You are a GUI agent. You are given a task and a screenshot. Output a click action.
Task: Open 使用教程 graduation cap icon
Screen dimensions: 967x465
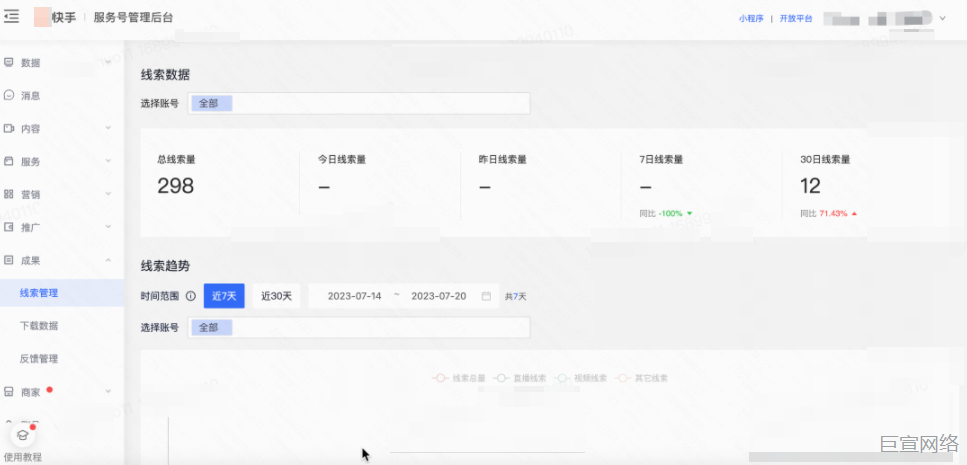coord(23,435)
